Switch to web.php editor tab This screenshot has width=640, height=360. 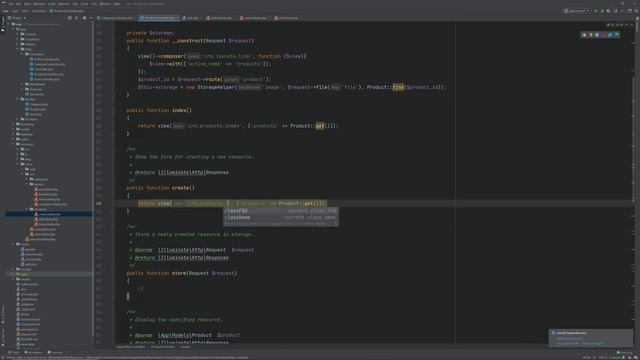click(x=191, y=18)
